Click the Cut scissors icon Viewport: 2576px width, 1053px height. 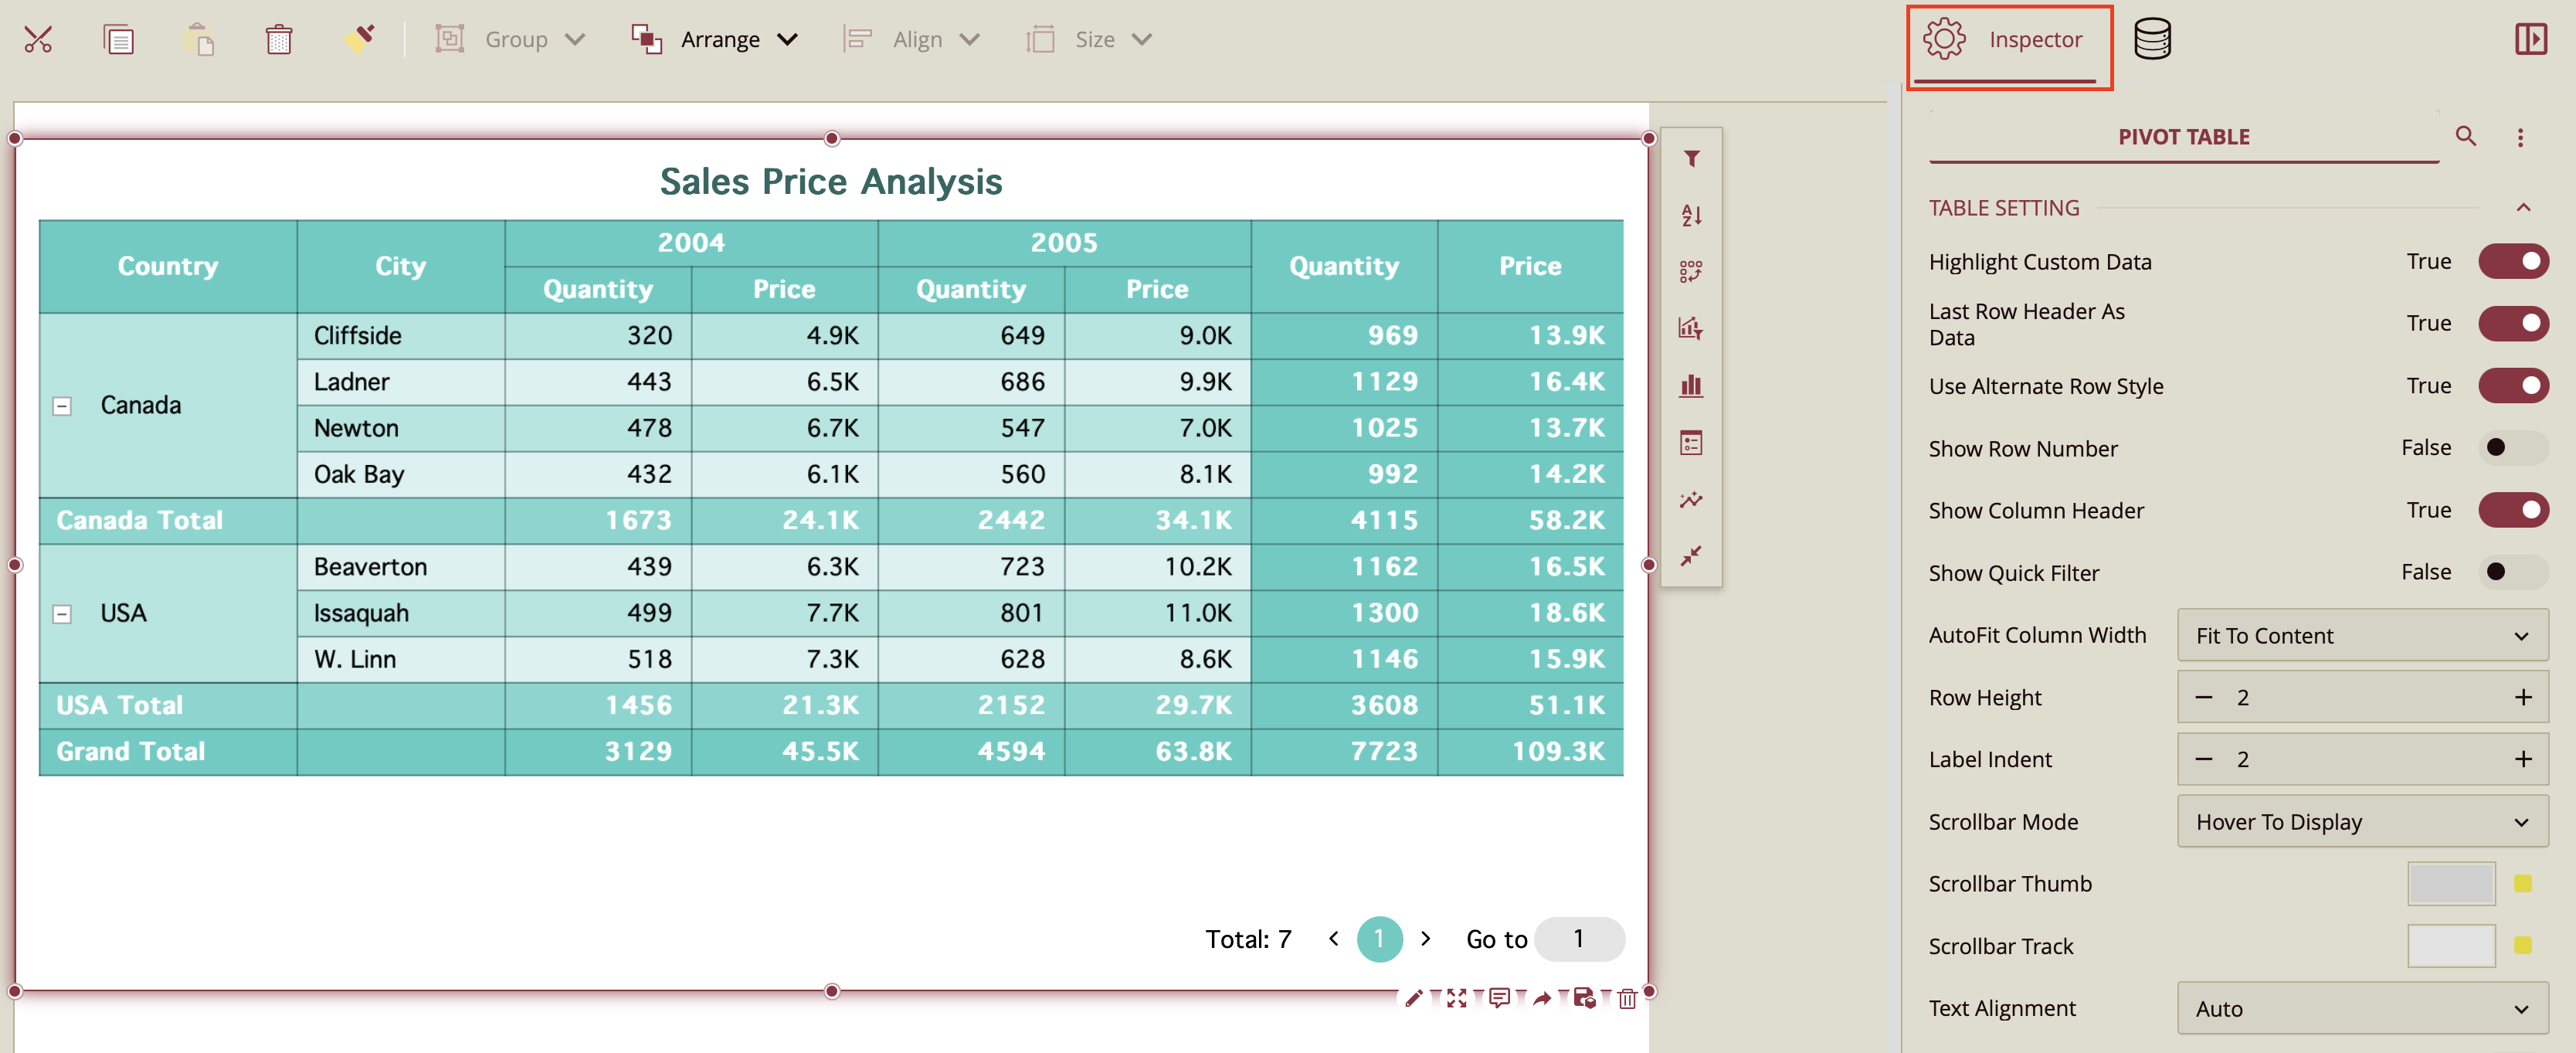[38, 40]
